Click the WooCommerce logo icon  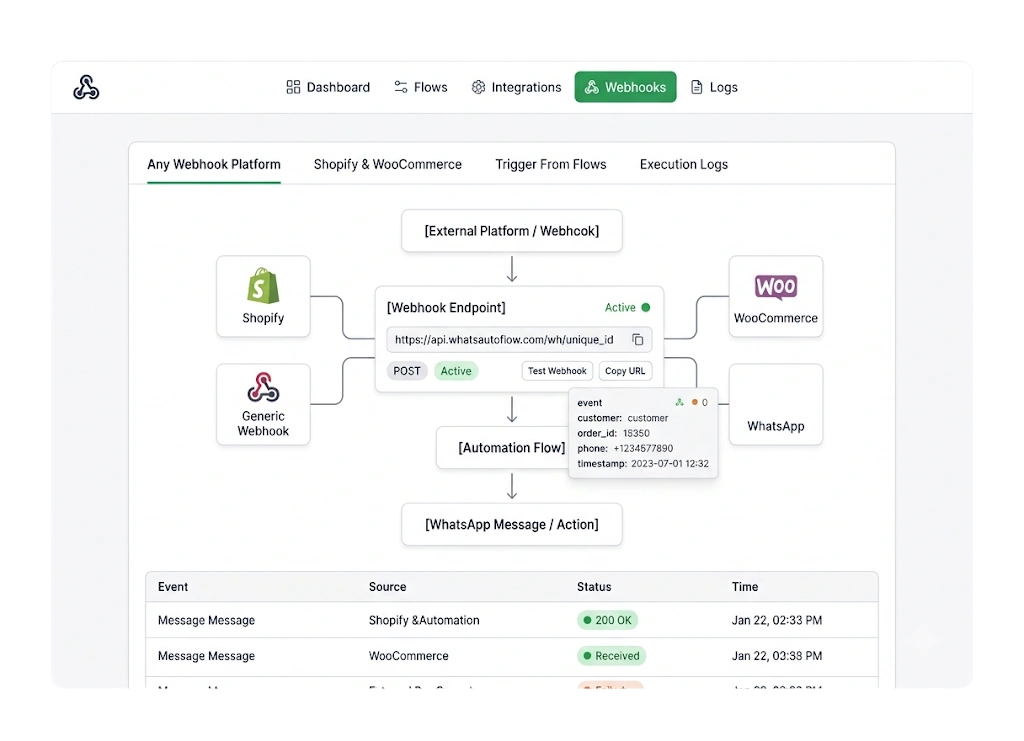[776, 287]
